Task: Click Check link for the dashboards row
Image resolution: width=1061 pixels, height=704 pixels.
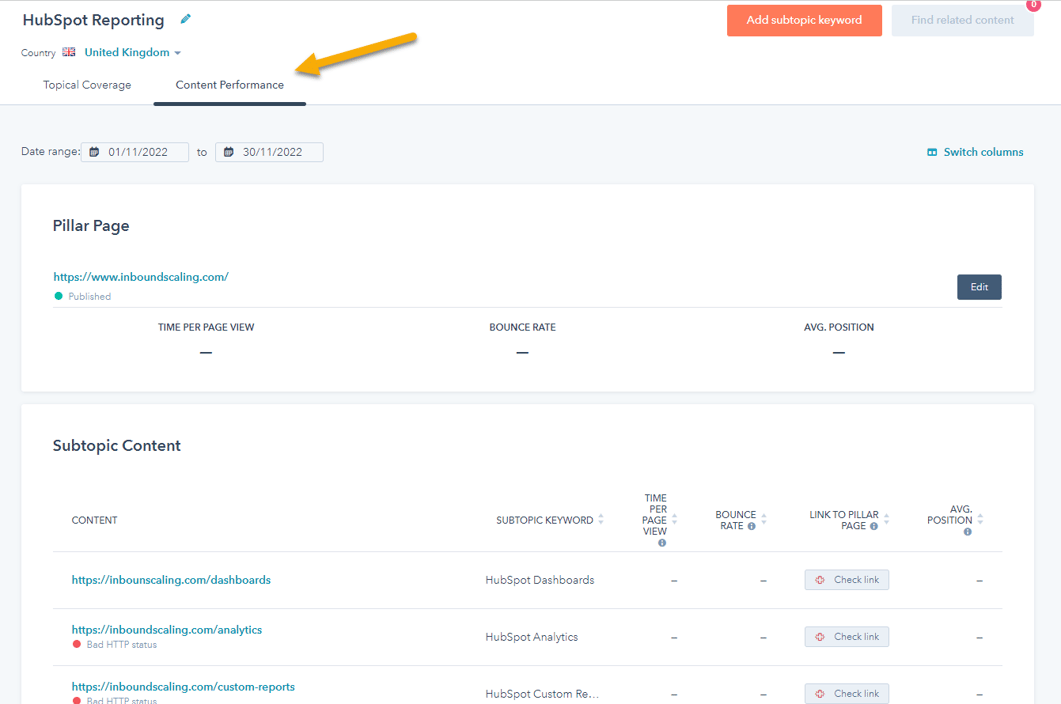Action: click(x=846, y=579)
